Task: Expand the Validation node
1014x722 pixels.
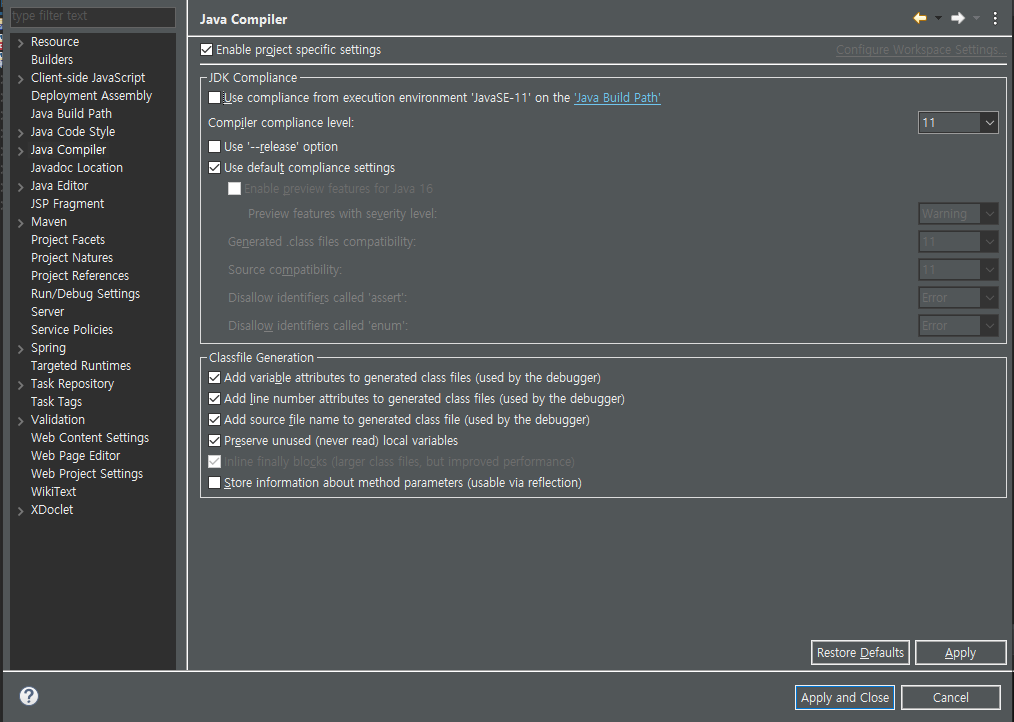Action: tap(21, 421)
